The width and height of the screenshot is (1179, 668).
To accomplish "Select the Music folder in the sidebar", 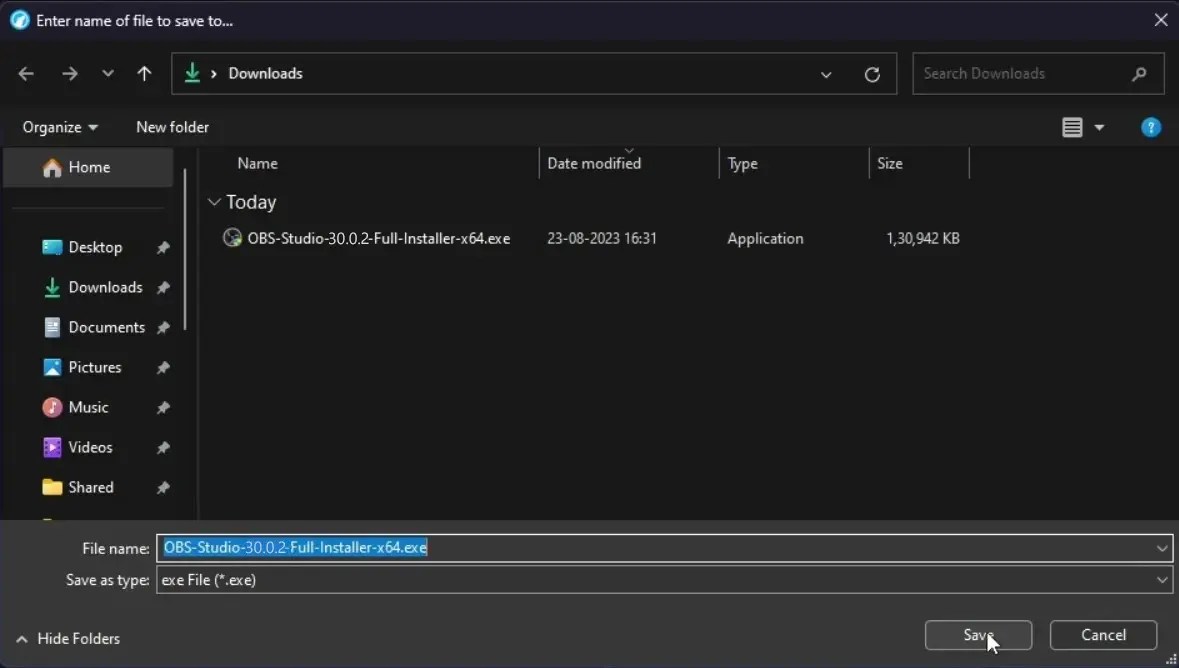I will tap(86, 407).
